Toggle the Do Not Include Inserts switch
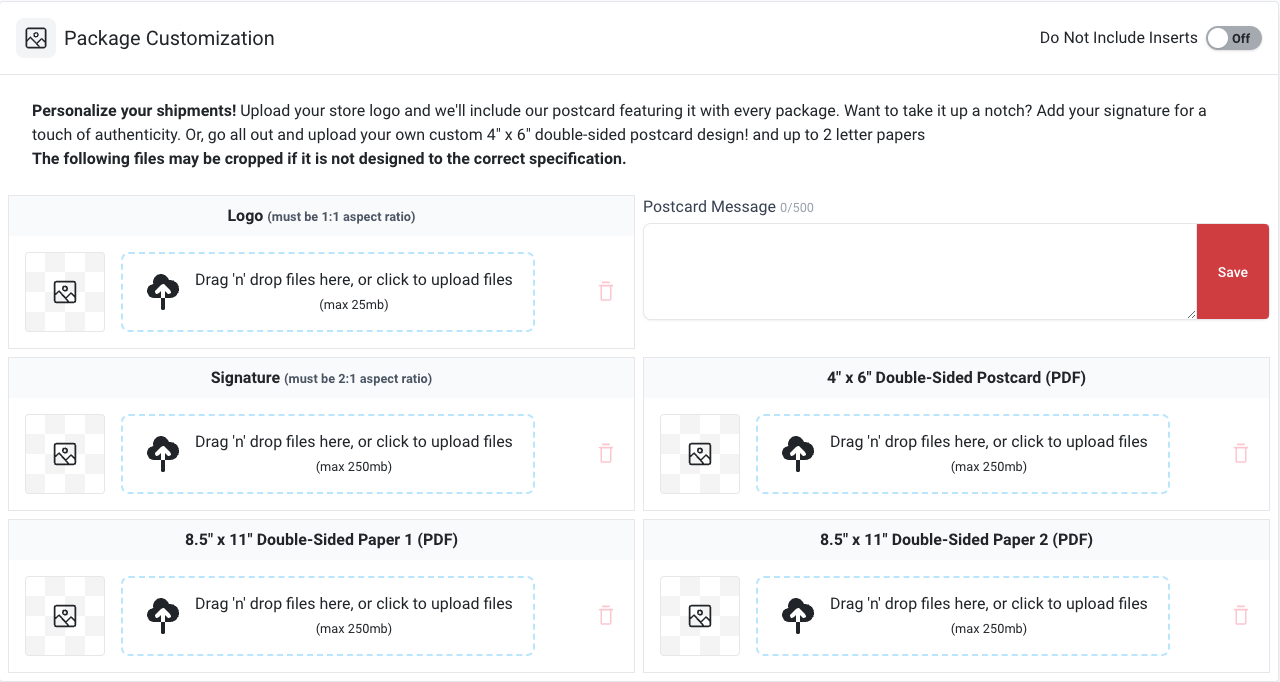This screenshot has height=682, width=1280. pos(1233,38)
